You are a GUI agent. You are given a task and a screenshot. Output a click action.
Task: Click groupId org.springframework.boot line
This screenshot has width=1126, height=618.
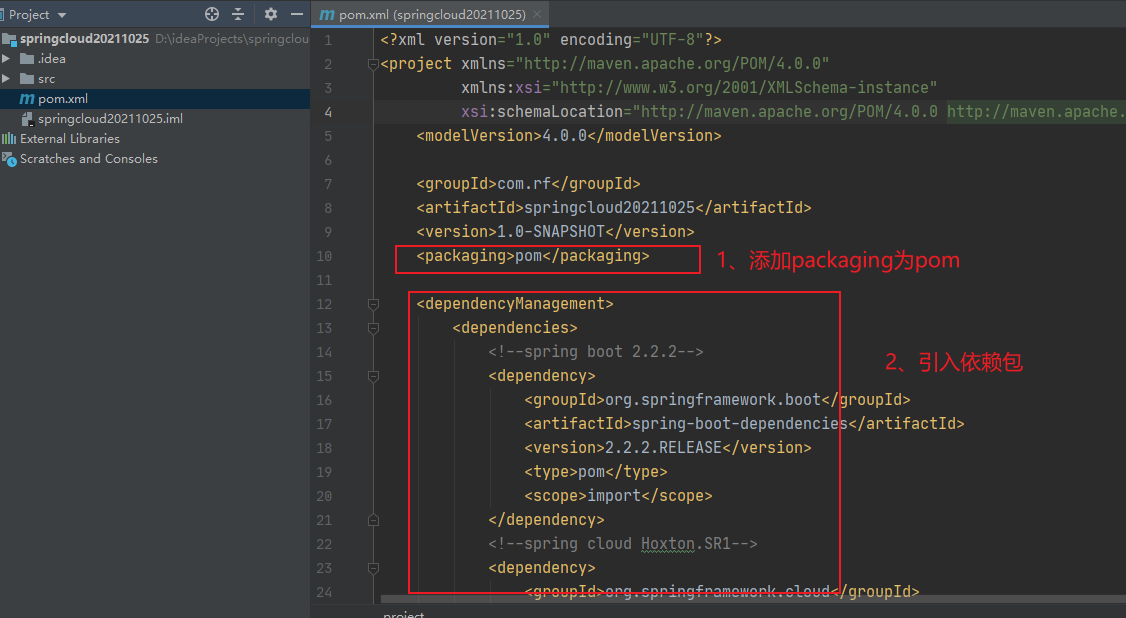pos(717,400)
